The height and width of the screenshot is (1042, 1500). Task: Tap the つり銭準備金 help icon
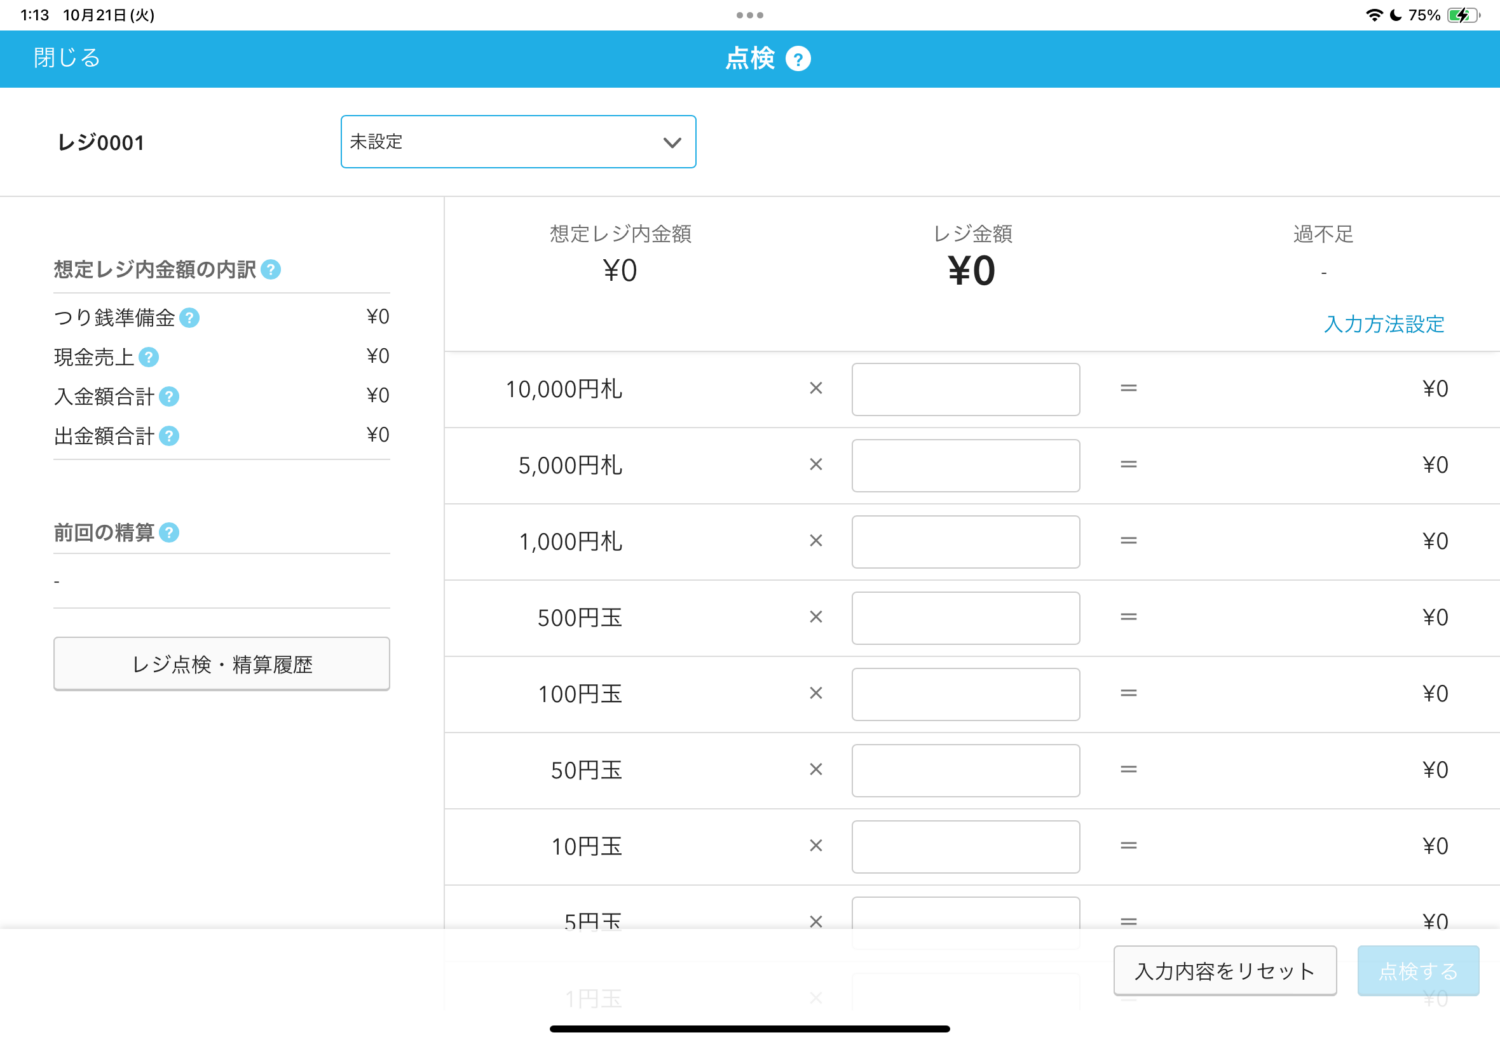(189, 318)
